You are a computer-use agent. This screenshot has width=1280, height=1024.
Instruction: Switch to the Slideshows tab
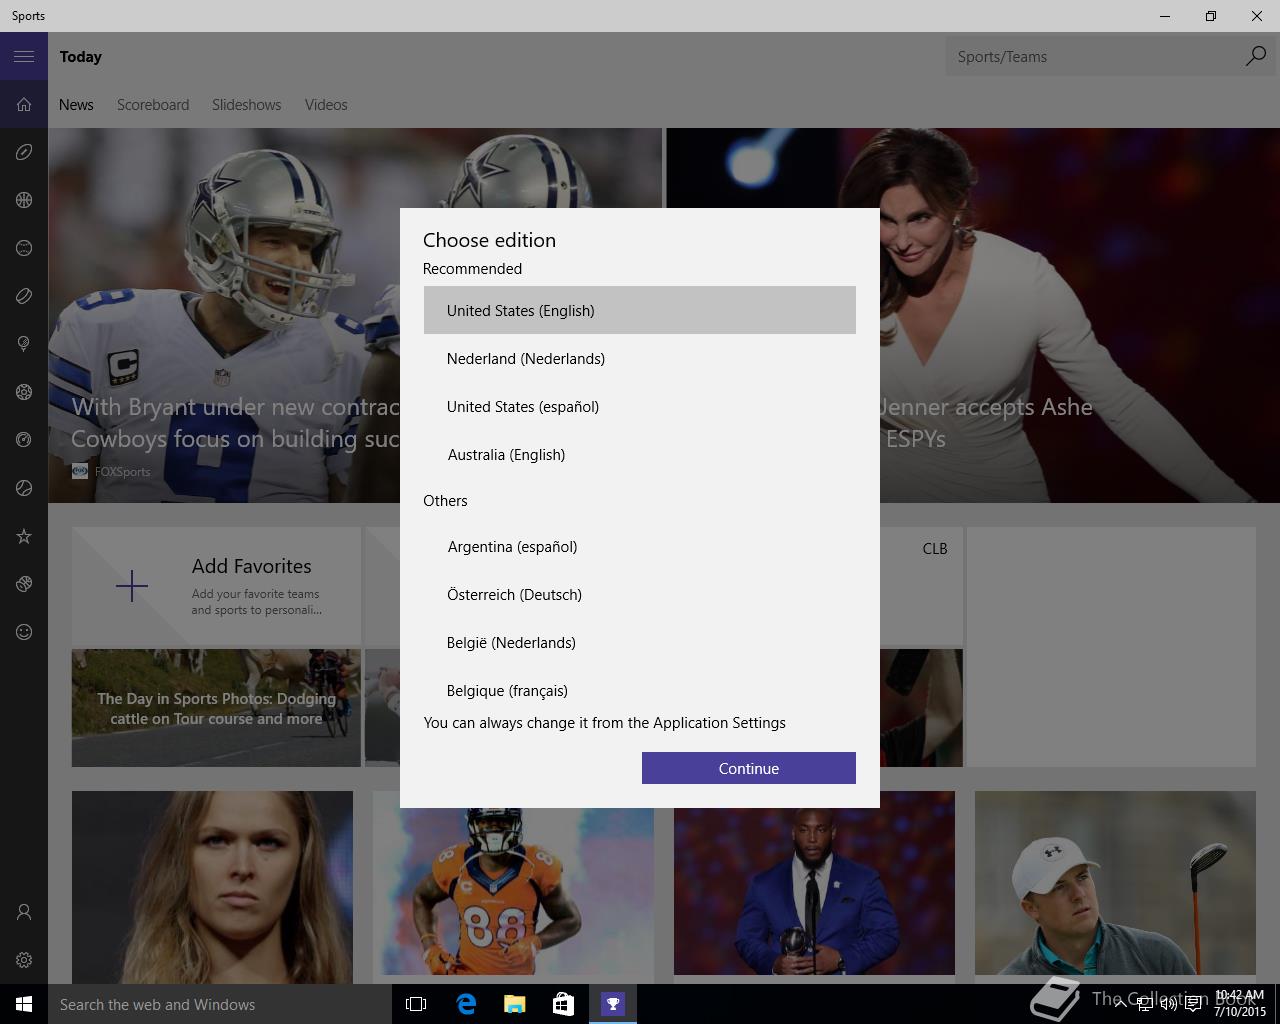246,104
